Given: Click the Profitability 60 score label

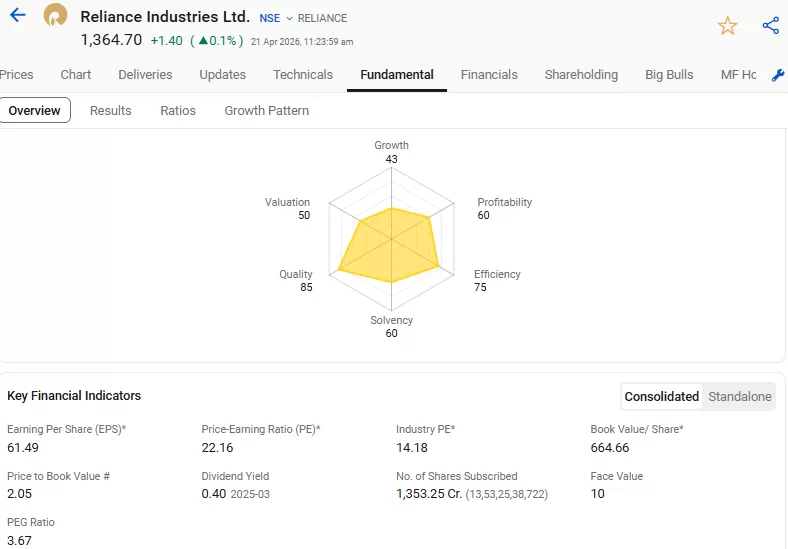Looking at the screenshot, I should (504, 209).
